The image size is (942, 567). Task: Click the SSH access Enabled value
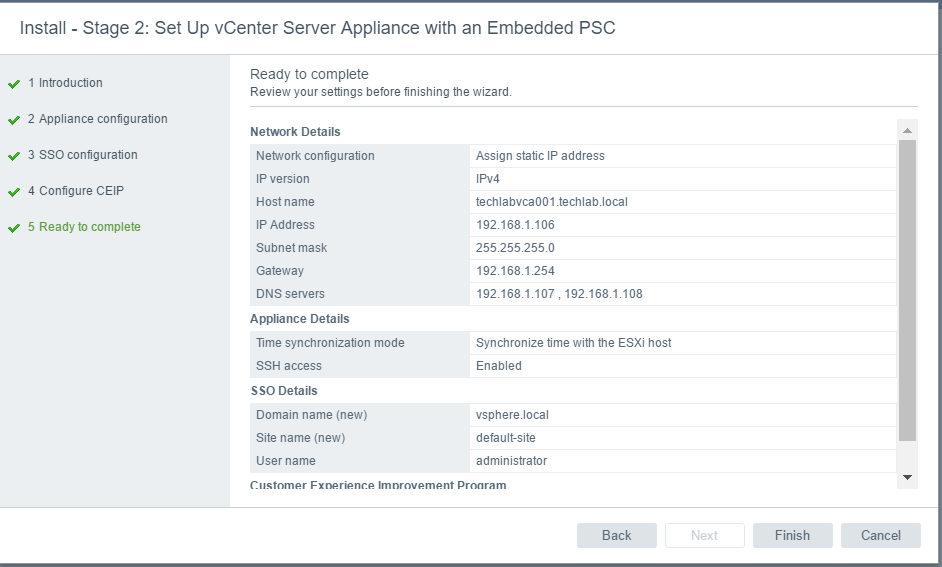[499, 366]
